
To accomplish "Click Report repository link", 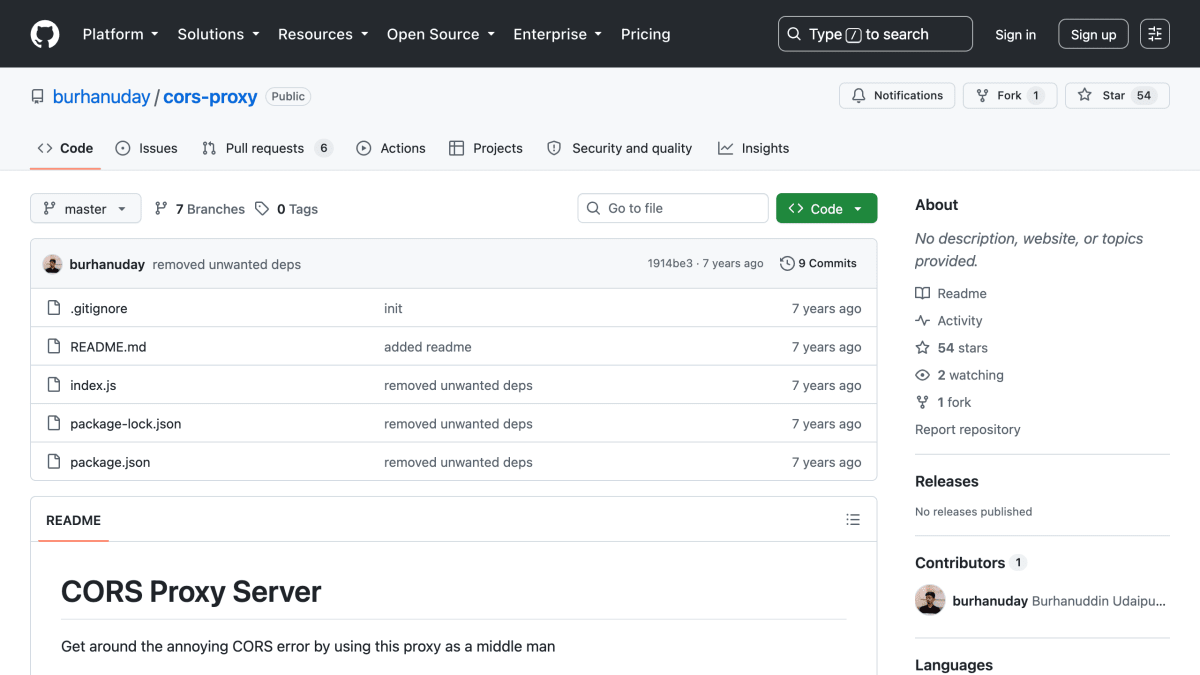I will (x=967, y=430).
